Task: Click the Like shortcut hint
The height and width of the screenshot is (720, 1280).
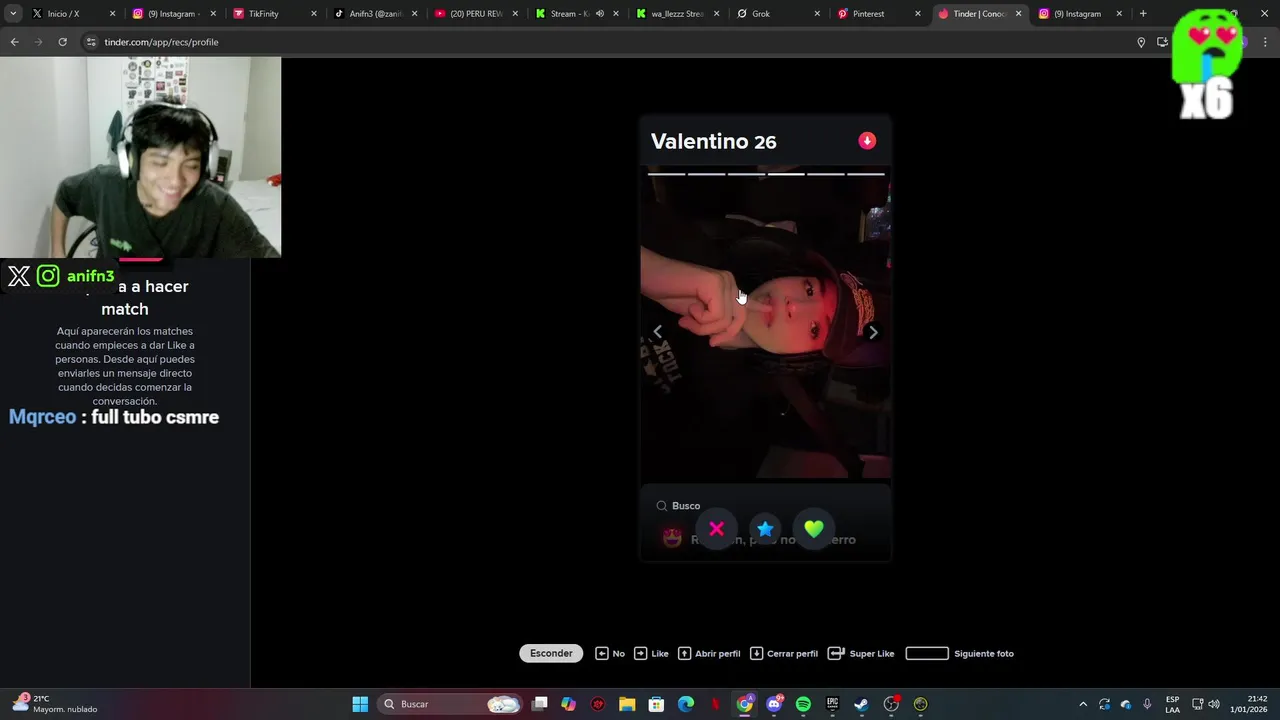Action: pos(652,653)
